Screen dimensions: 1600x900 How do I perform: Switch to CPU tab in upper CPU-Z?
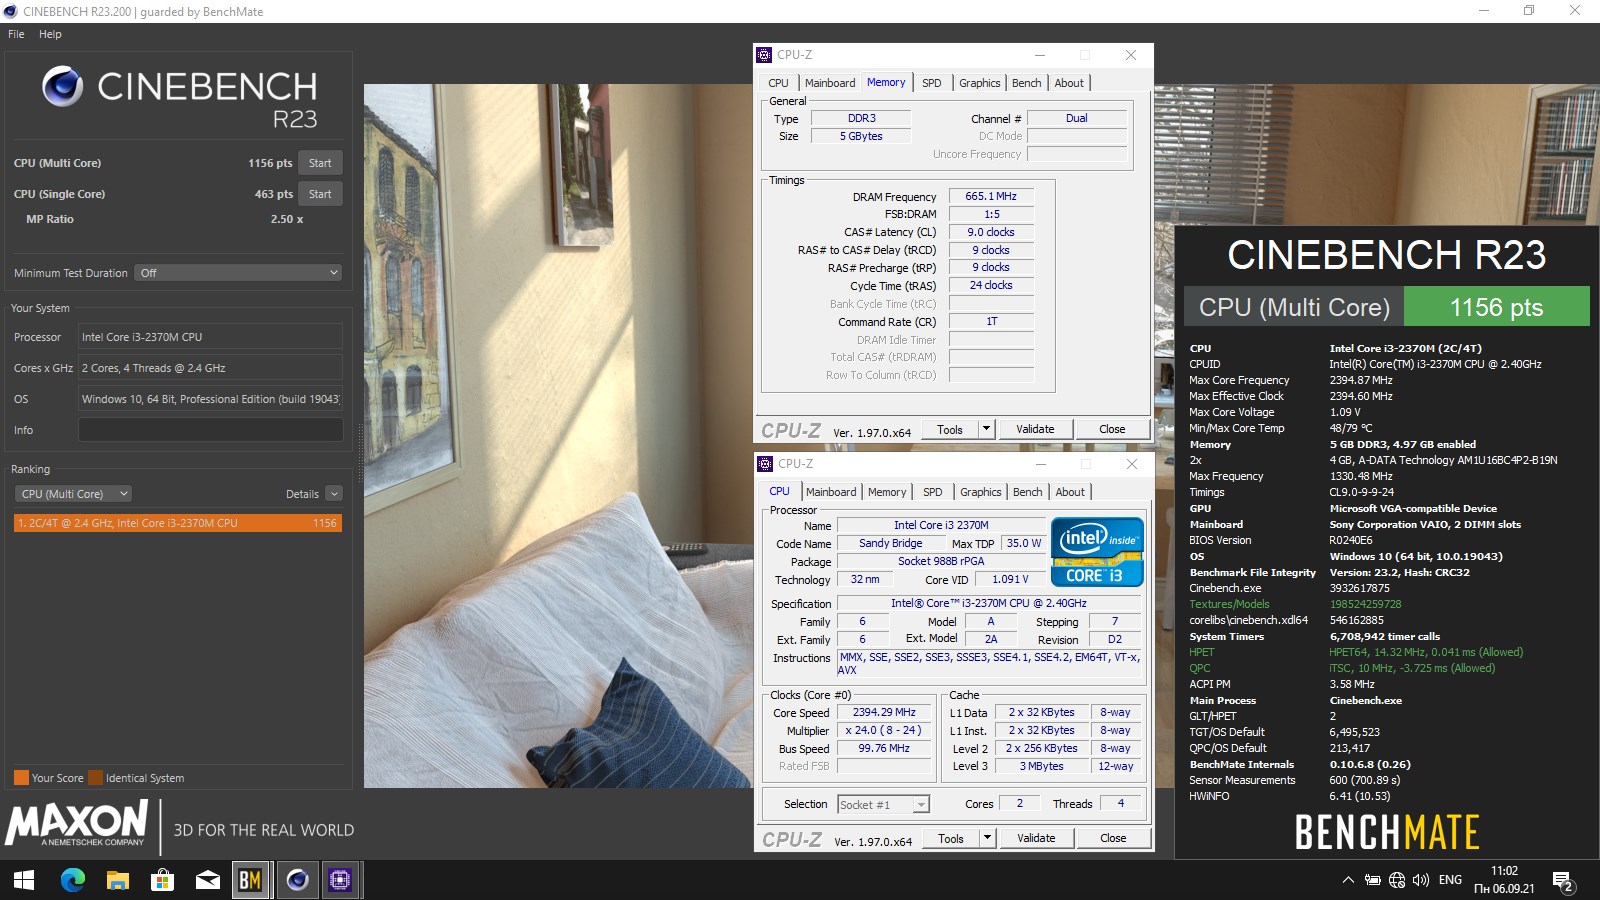pyautogui.click(x=778, y=83)
